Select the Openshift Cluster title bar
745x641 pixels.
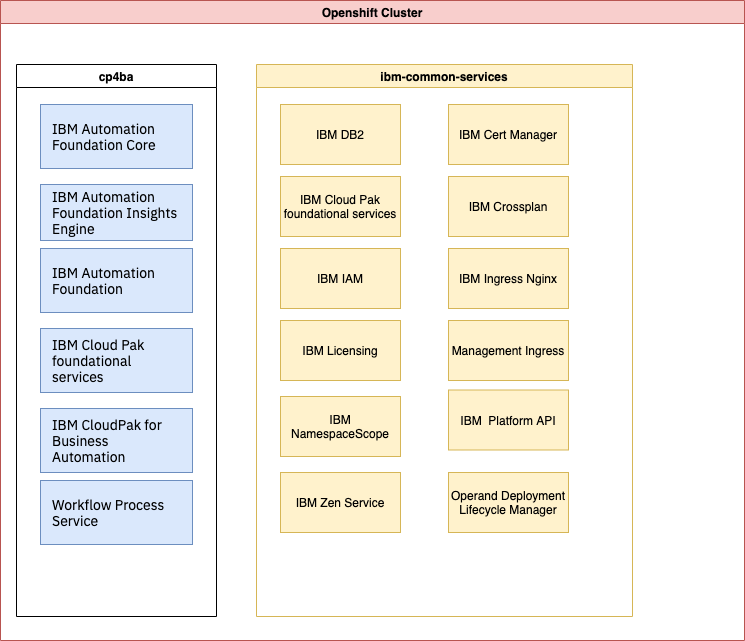[x=372, y=12]
